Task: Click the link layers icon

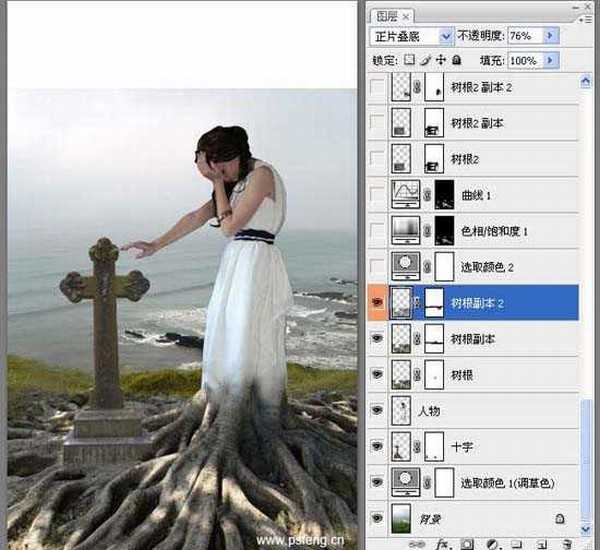Action: tap(417, 544)
